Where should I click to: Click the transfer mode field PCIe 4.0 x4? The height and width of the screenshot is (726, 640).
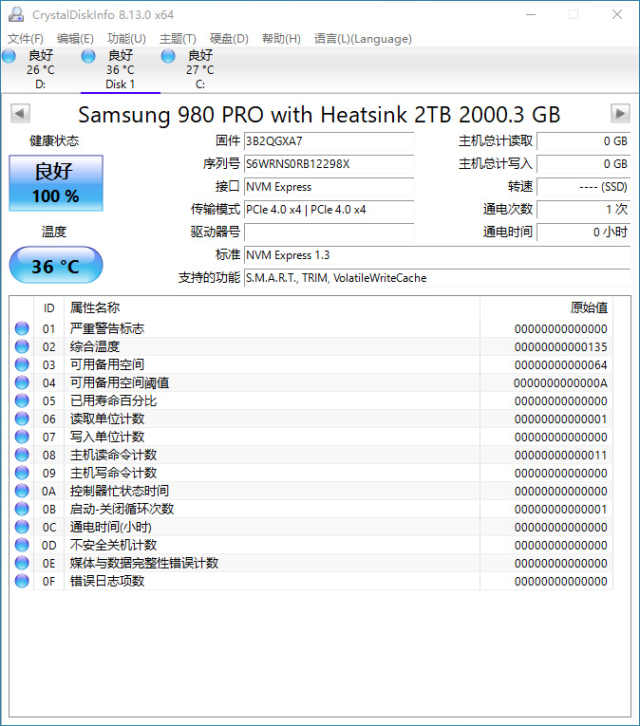(329, 209)
